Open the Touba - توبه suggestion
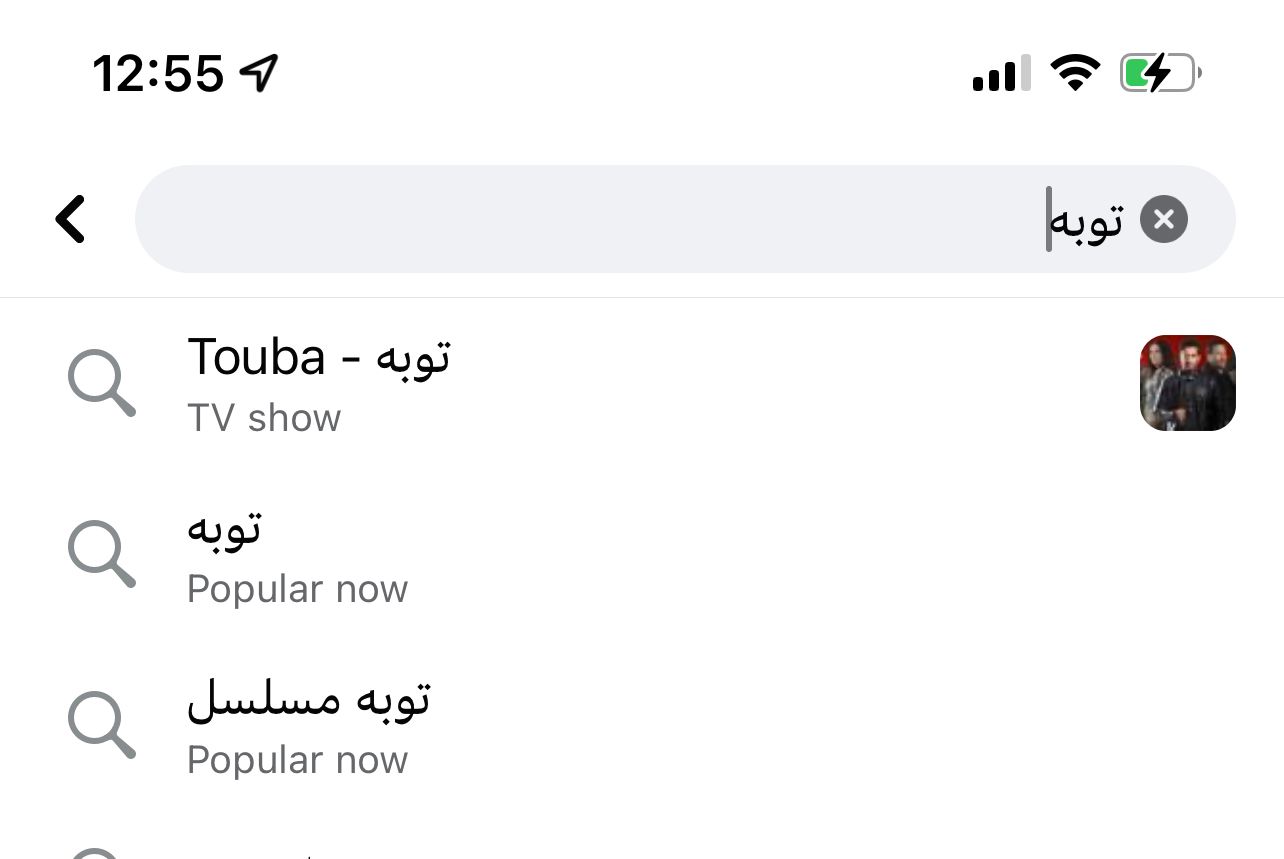 (318, 357)
